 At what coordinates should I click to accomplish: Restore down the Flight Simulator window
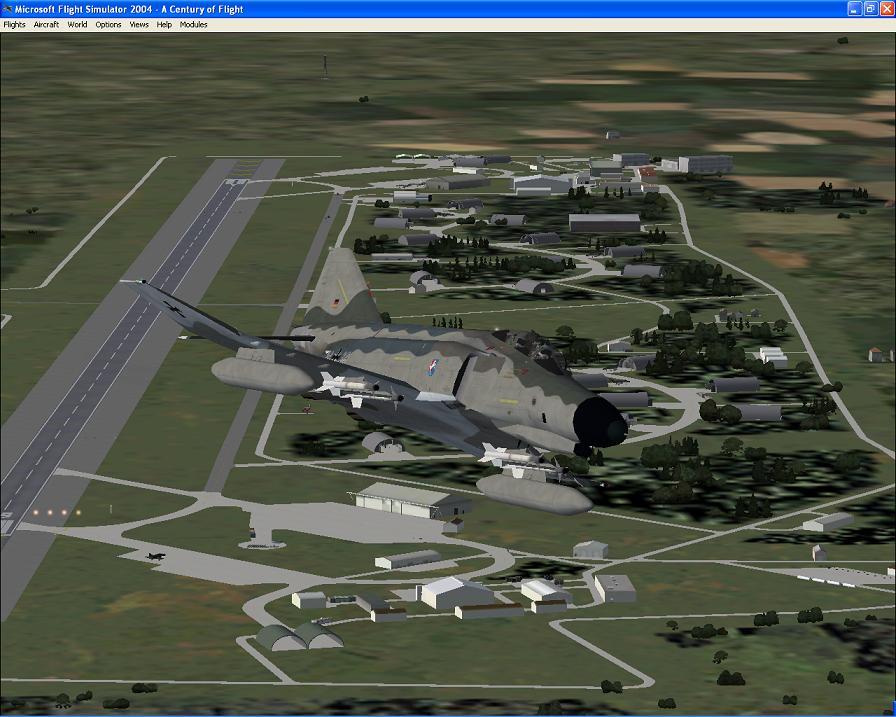click(870, 9)
